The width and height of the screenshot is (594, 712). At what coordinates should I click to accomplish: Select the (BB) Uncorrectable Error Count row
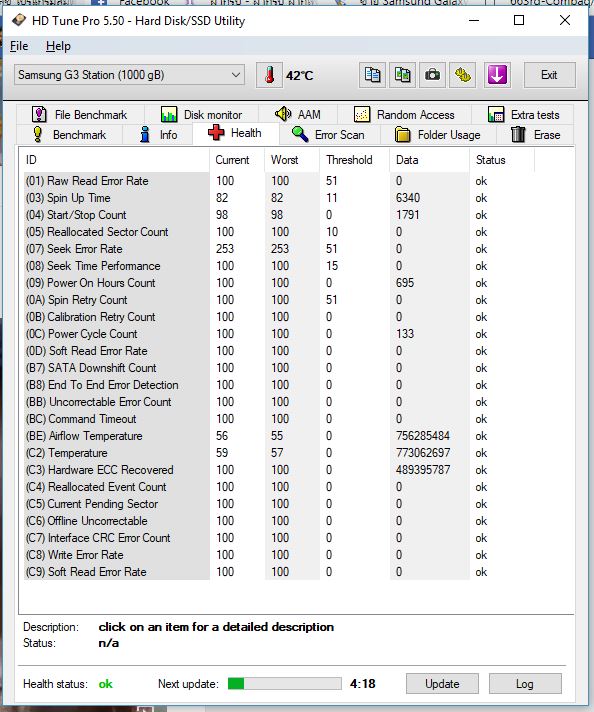tap(279, 402)
